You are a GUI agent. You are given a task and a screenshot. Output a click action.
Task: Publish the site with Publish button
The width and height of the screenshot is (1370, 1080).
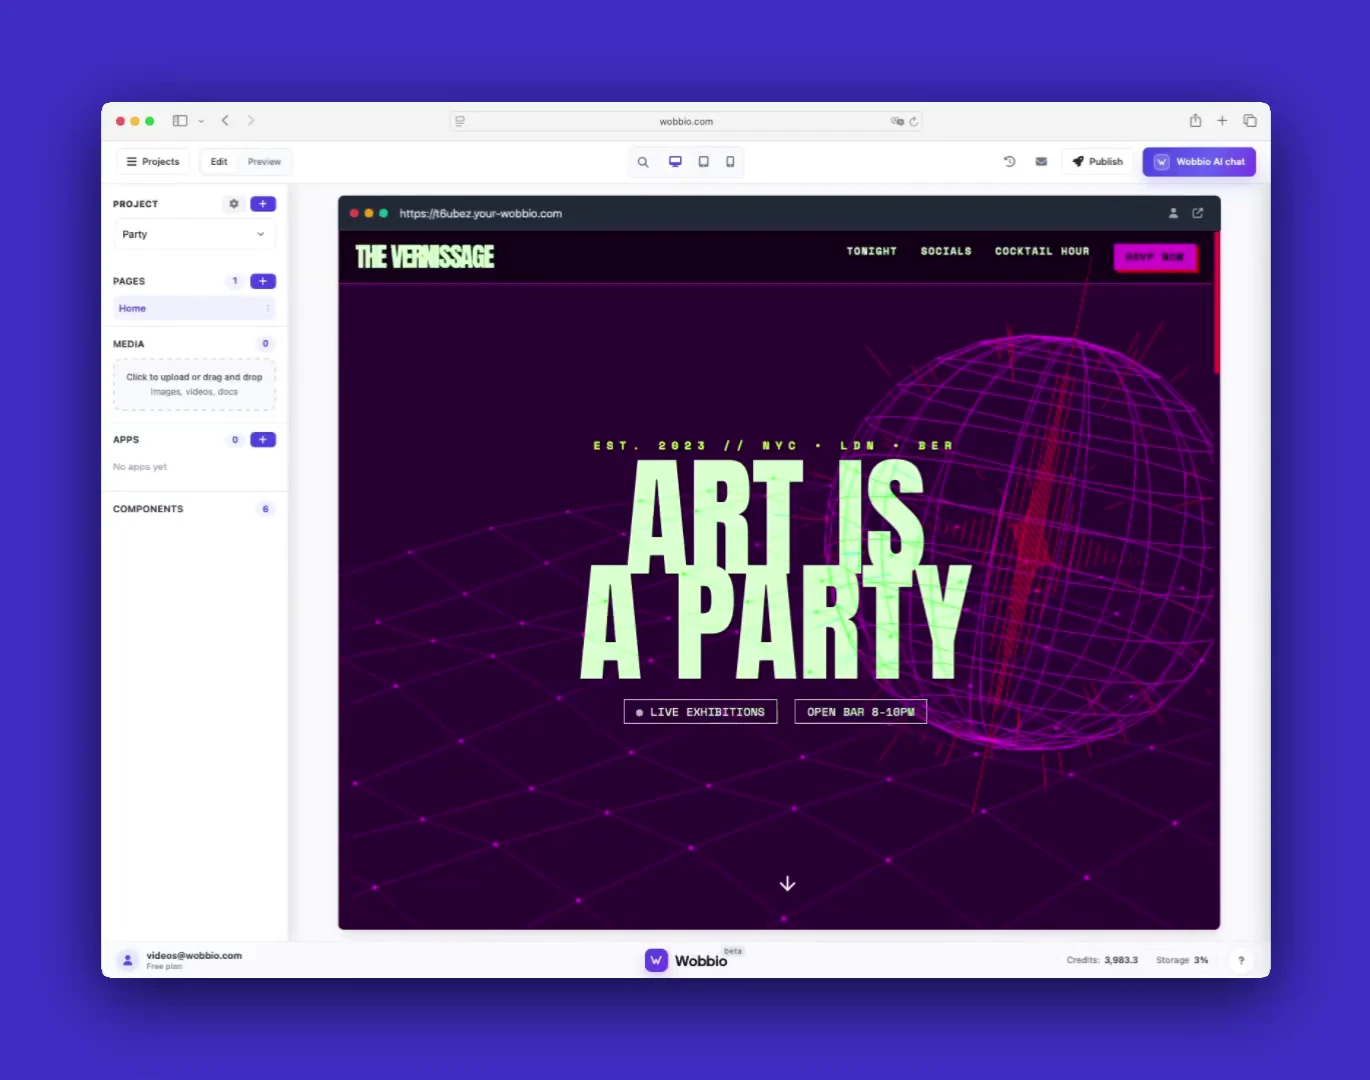pos(1097,161)
